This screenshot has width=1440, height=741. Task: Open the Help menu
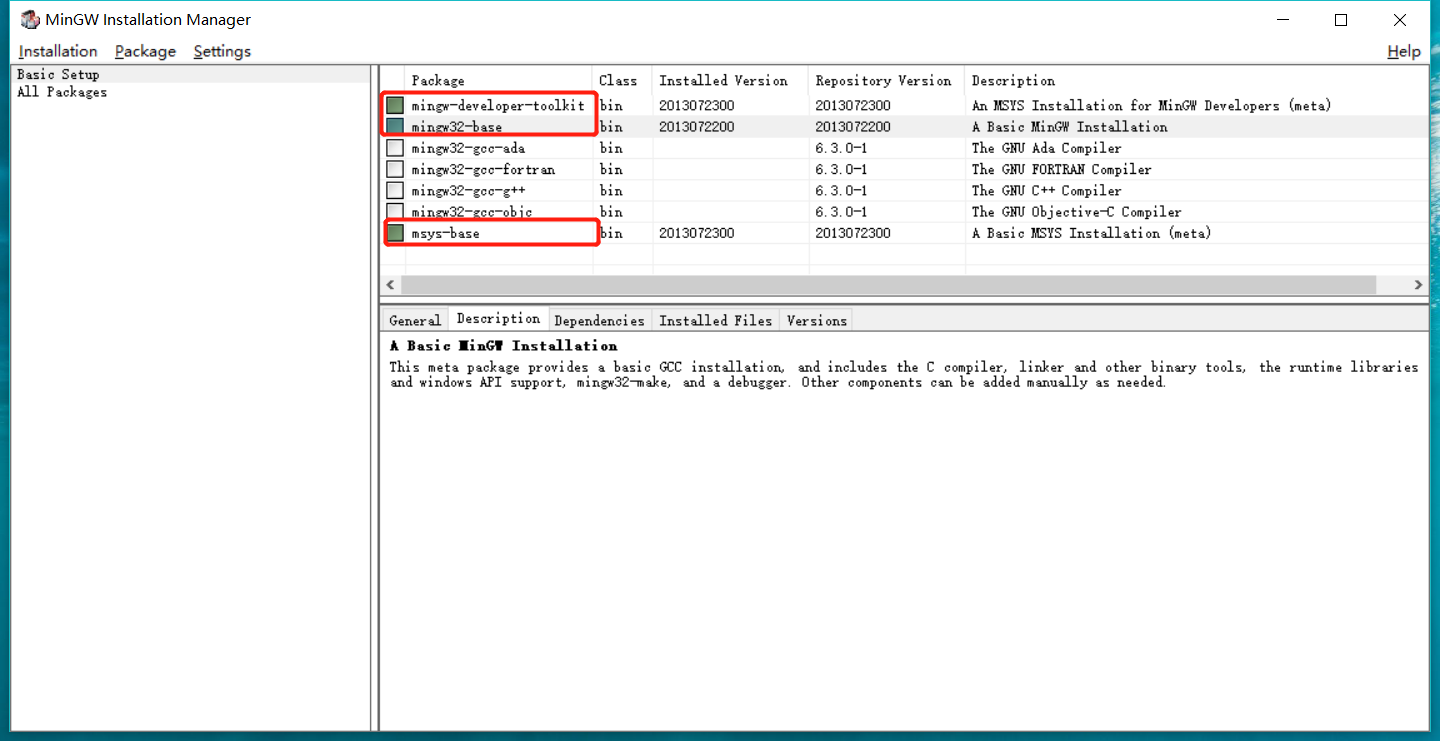coord(1403,51)
